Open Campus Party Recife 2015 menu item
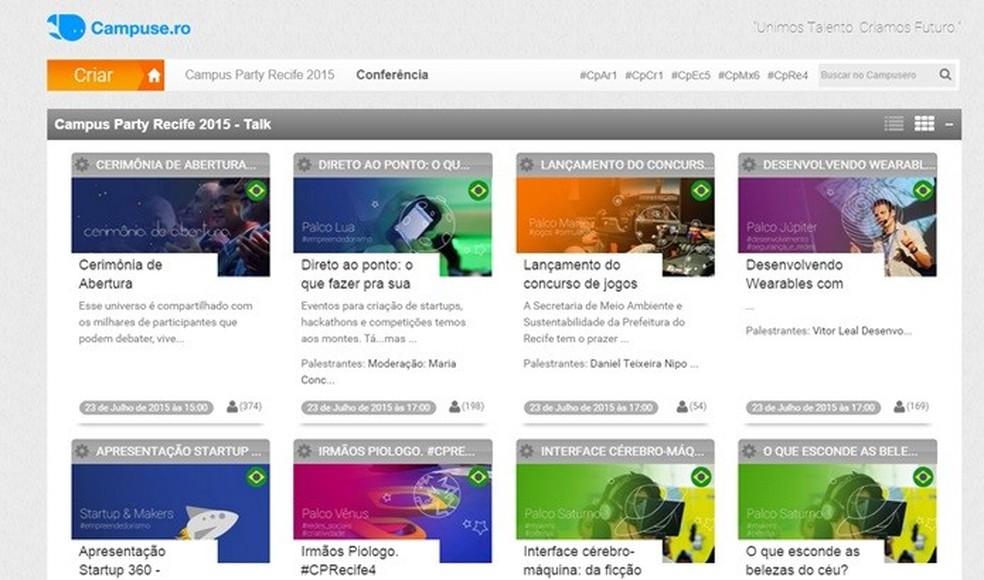The width and height of the screenshot is (984, 580). pos(259,75)
